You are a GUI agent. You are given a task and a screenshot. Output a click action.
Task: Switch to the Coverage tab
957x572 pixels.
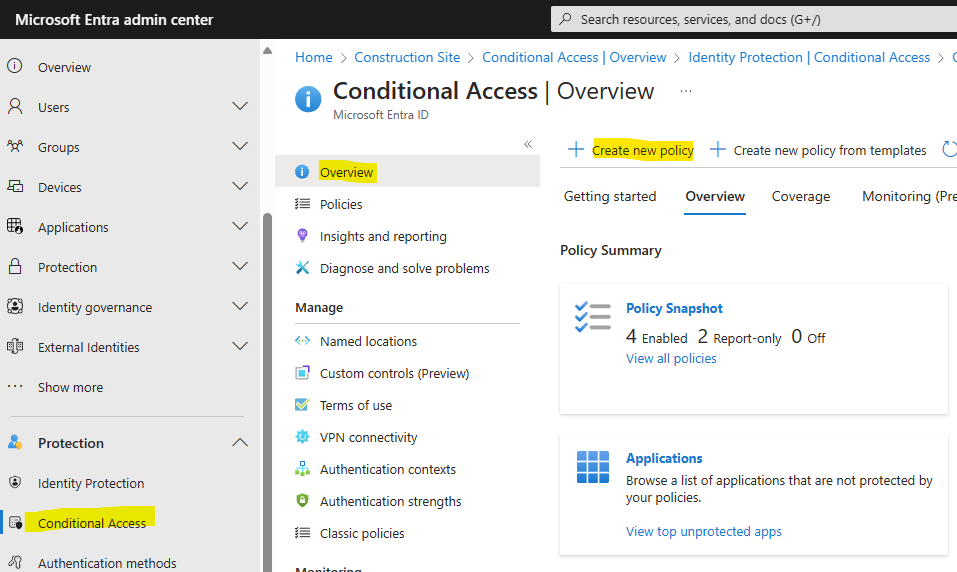(x=801, y=196)
